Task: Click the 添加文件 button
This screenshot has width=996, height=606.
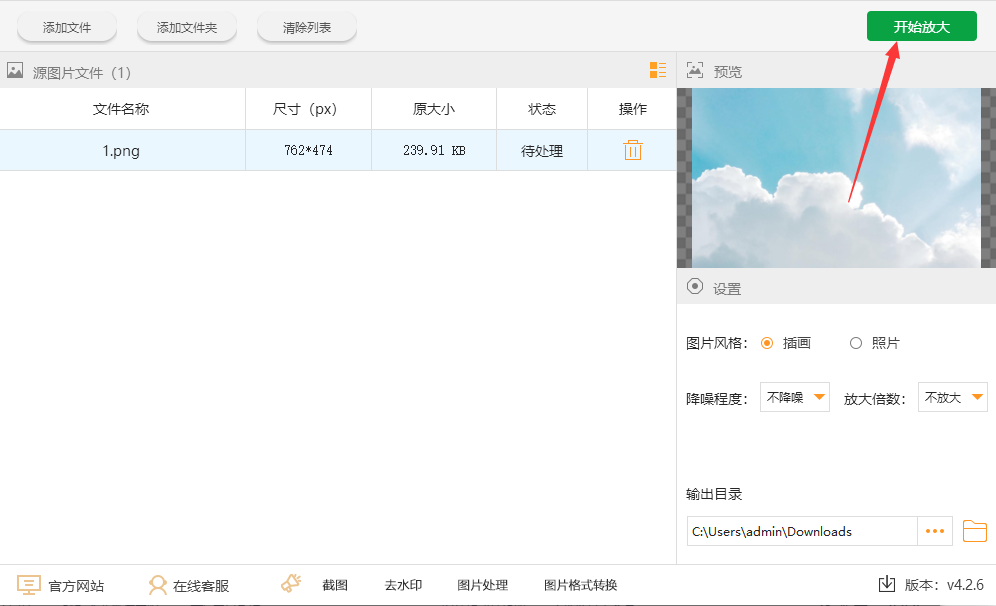Action: point(67,28)
